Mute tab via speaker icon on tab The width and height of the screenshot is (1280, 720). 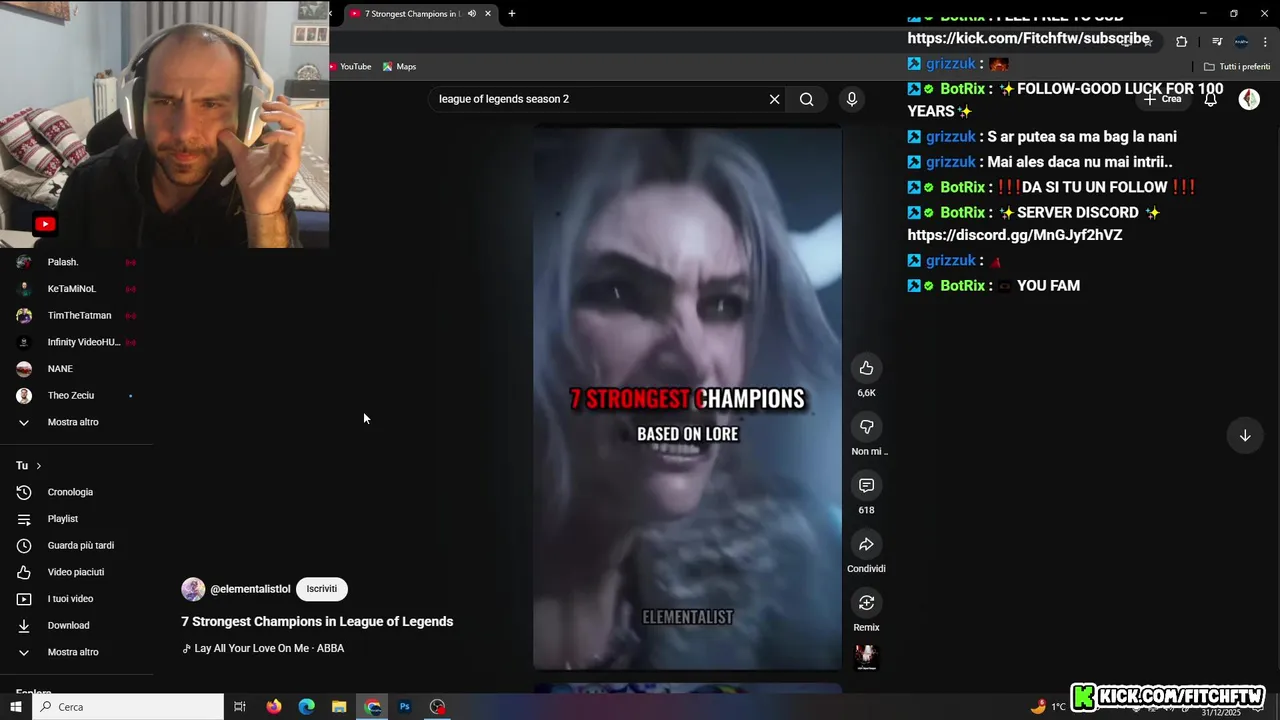pyautogui.click(x=472, y=14)
